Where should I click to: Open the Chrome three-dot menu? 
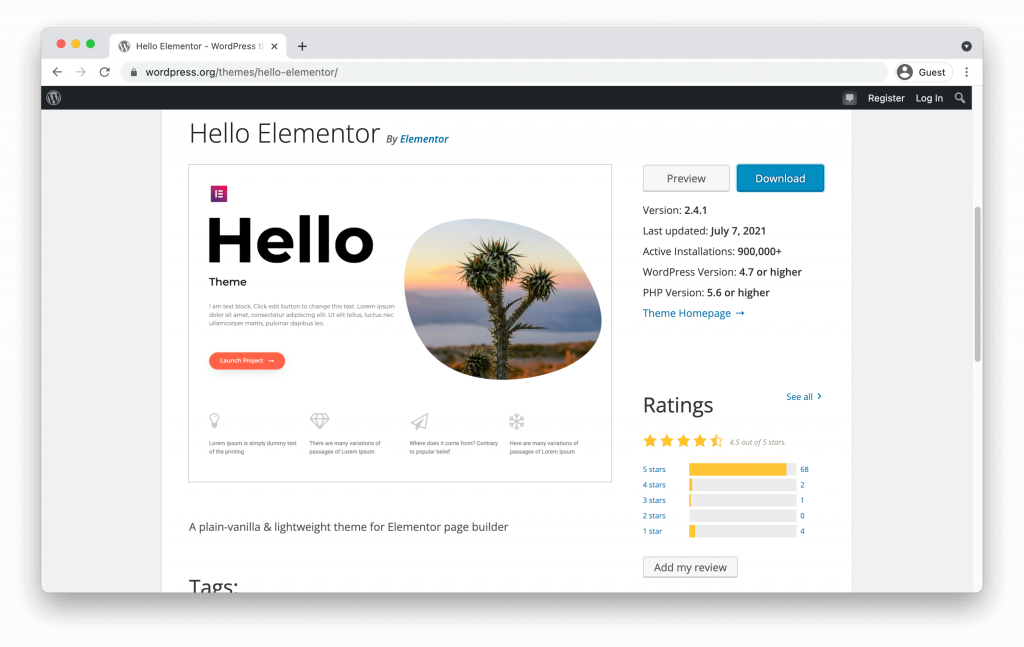966,72
